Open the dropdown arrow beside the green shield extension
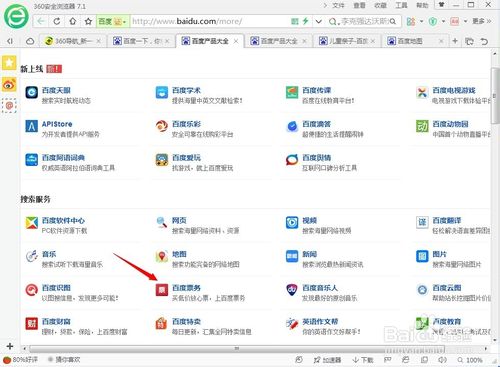This screenshot has width=500, height=367. click(x=443, y=22)
